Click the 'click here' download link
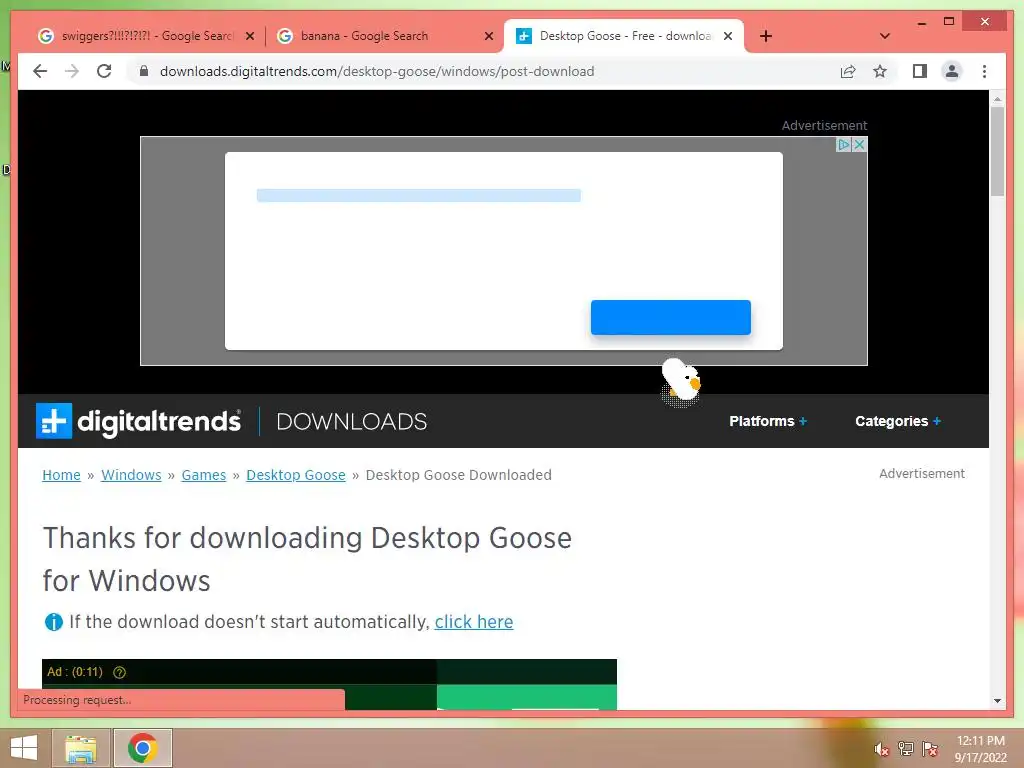The width and height of the screenshot is (1024, 768). coord(474,622)
